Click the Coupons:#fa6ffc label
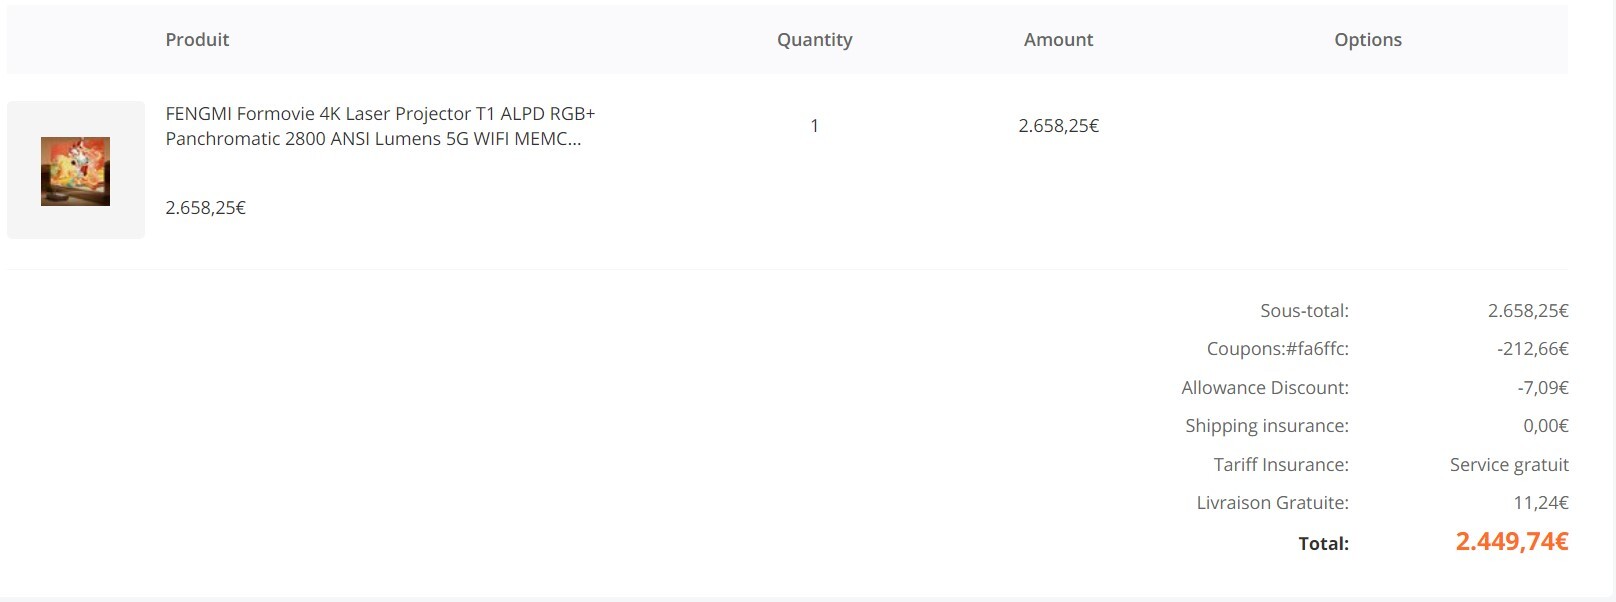 (1277, 349)
